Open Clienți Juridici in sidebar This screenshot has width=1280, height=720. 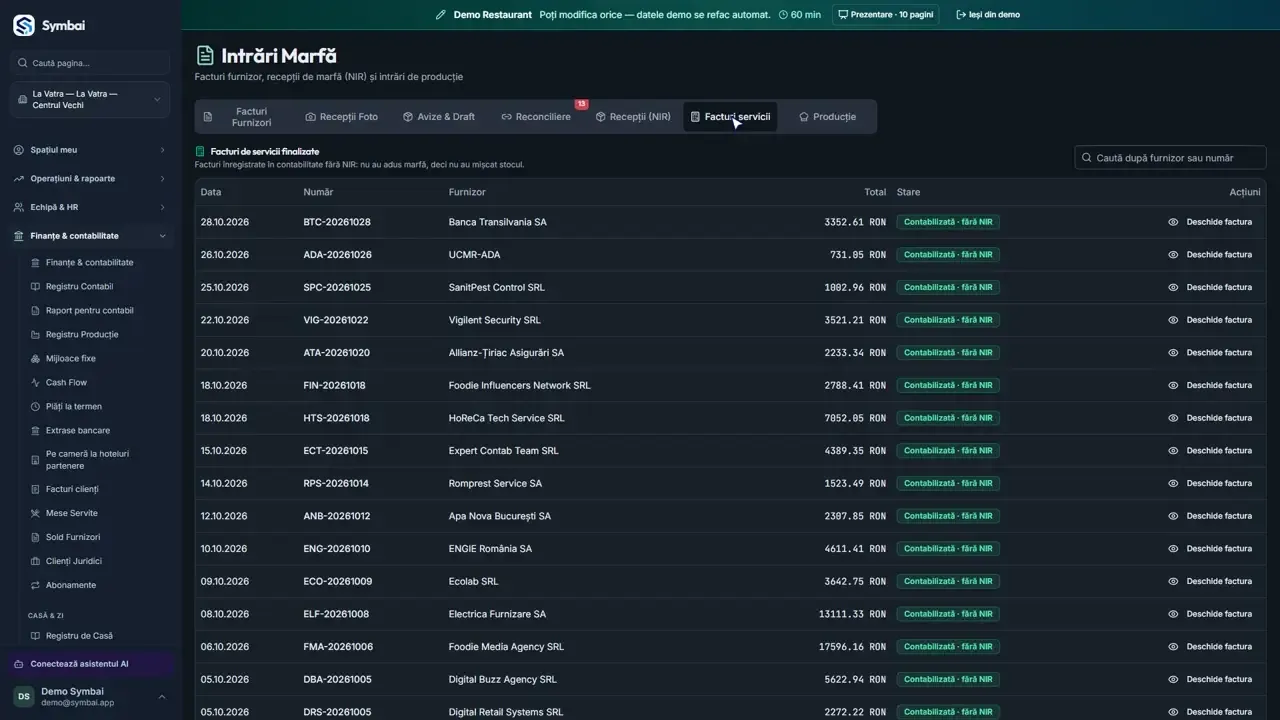click(74, 562)
